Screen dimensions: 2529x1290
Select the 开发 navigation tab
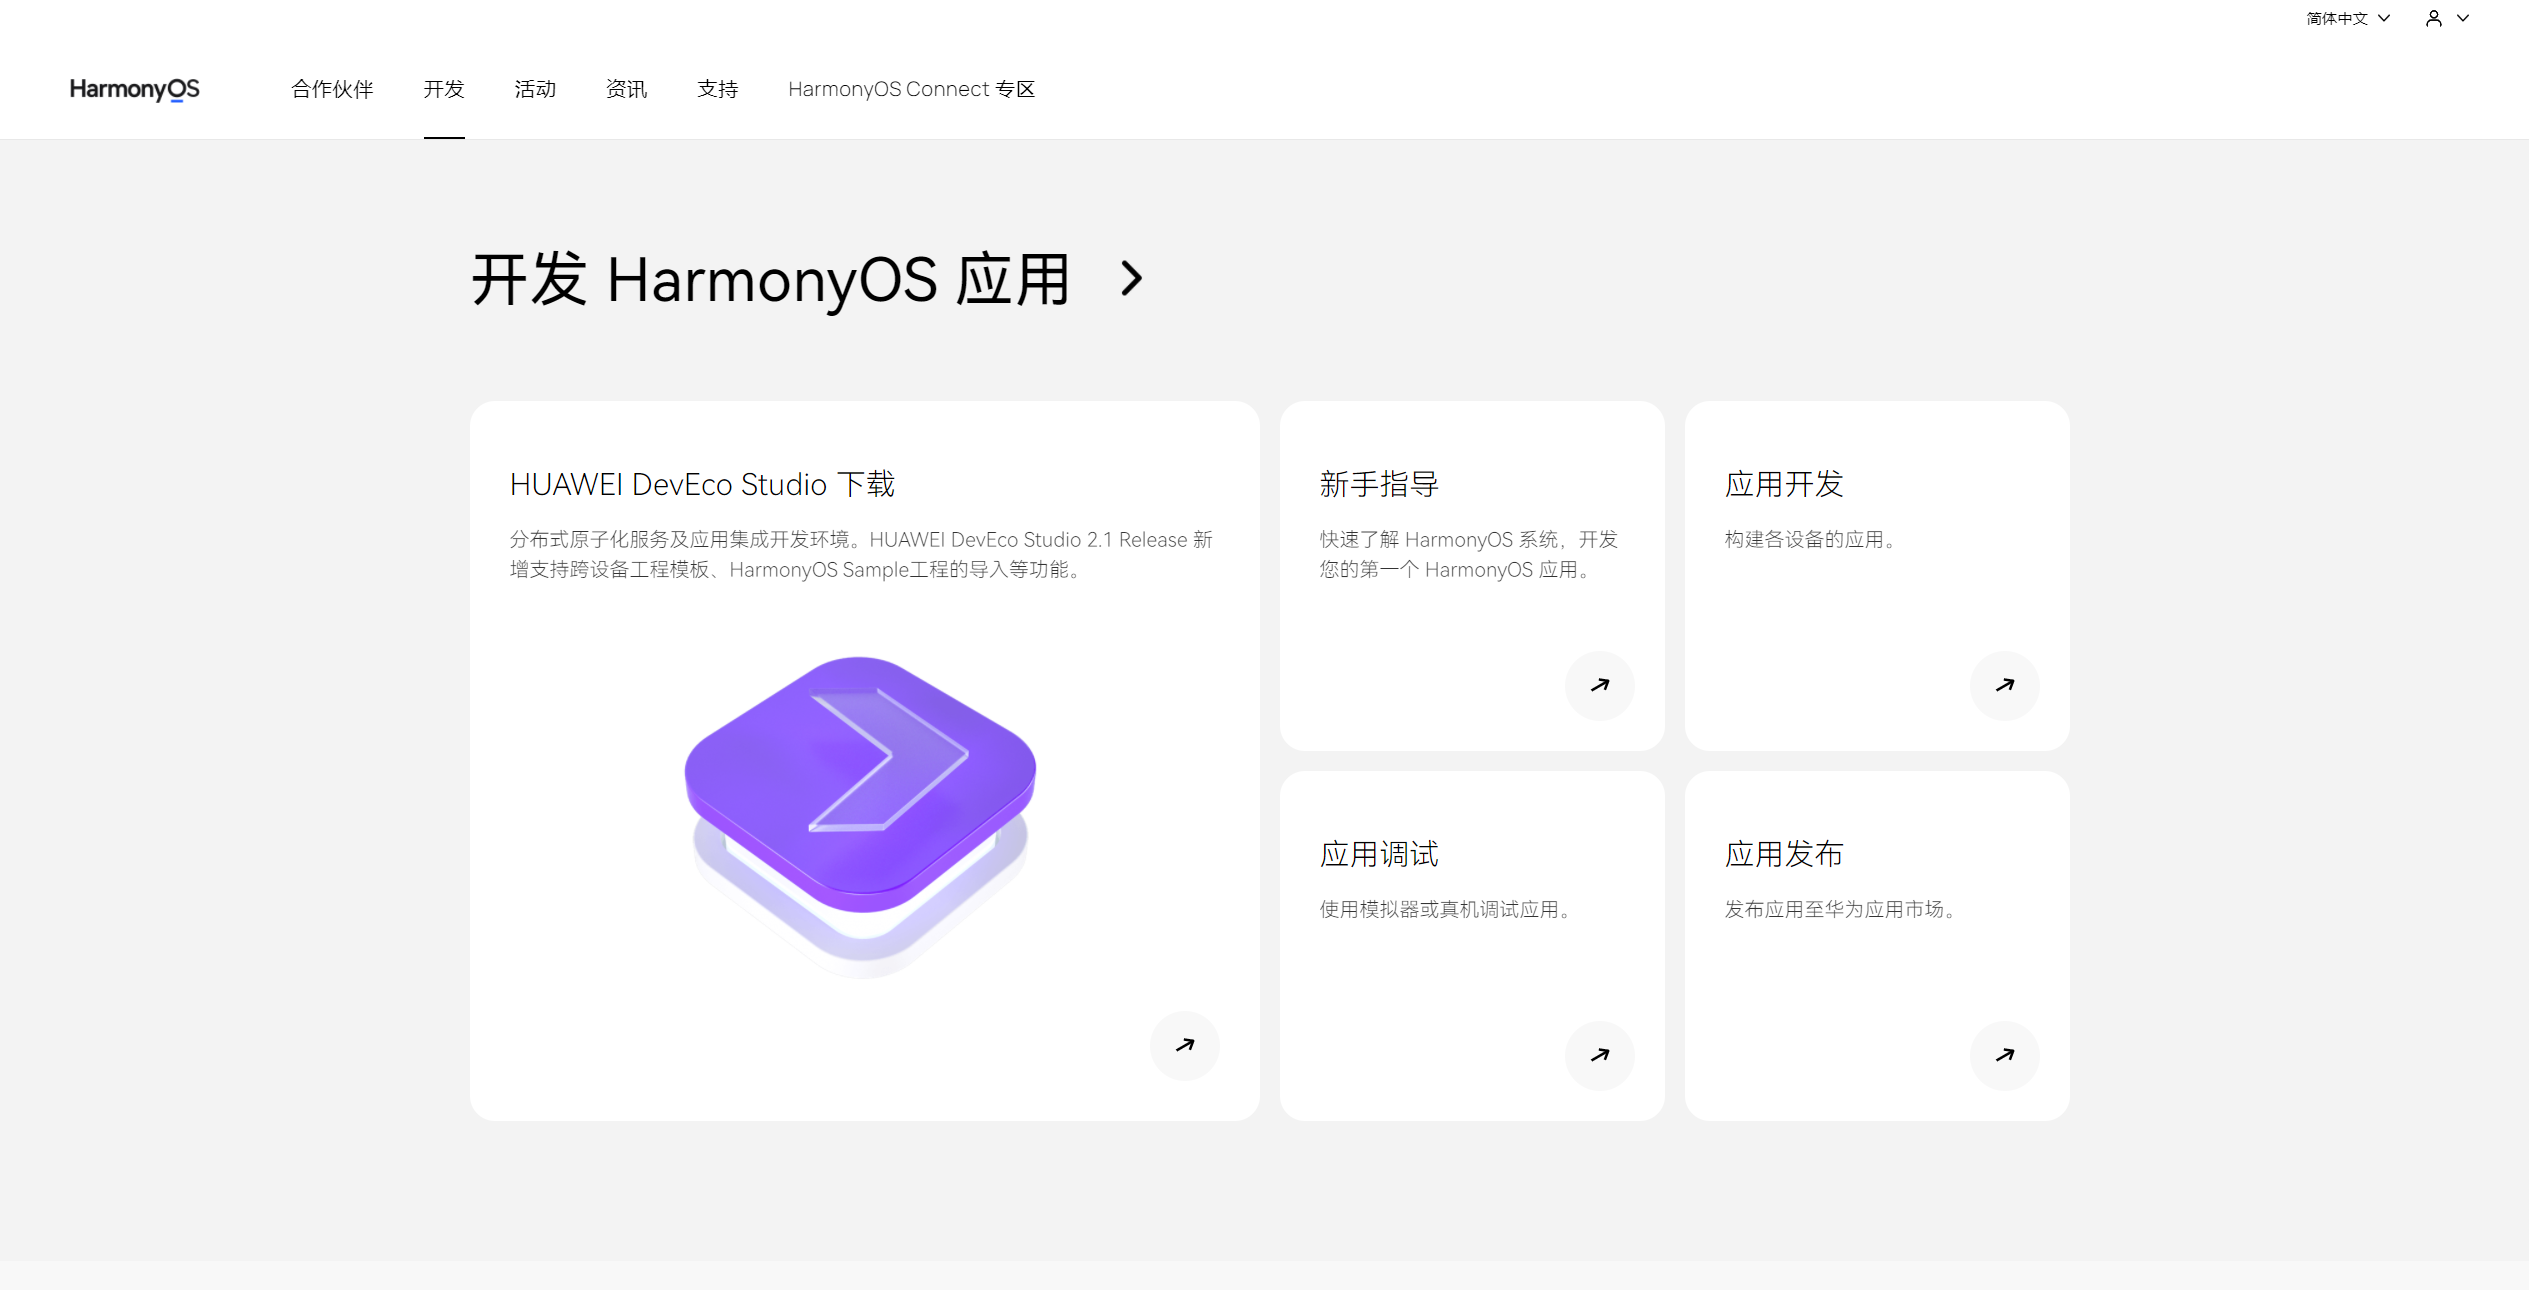point(444,89)
